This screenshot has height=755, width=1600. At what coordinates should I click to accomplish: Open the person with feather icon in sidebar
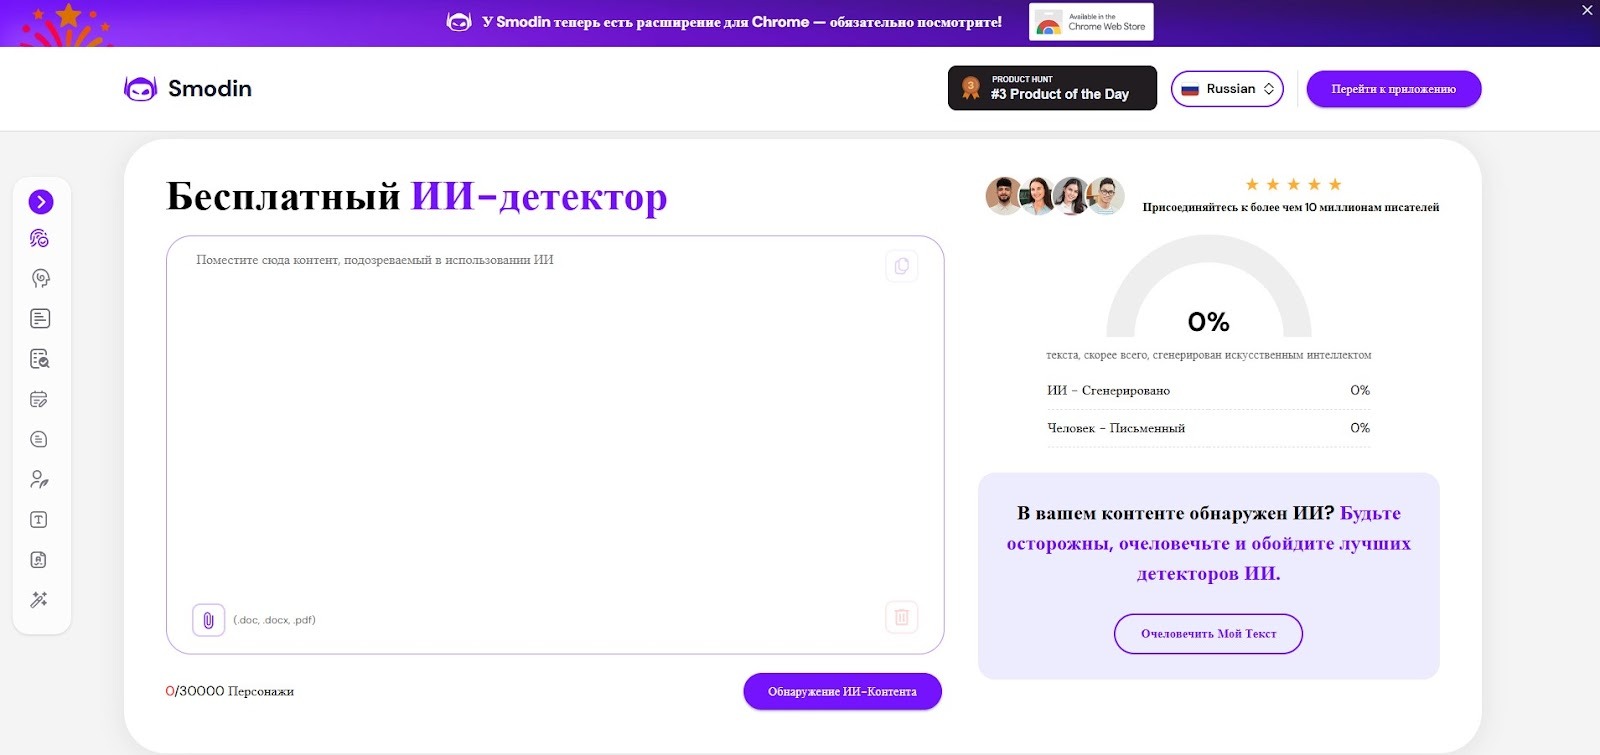point(39,479)
